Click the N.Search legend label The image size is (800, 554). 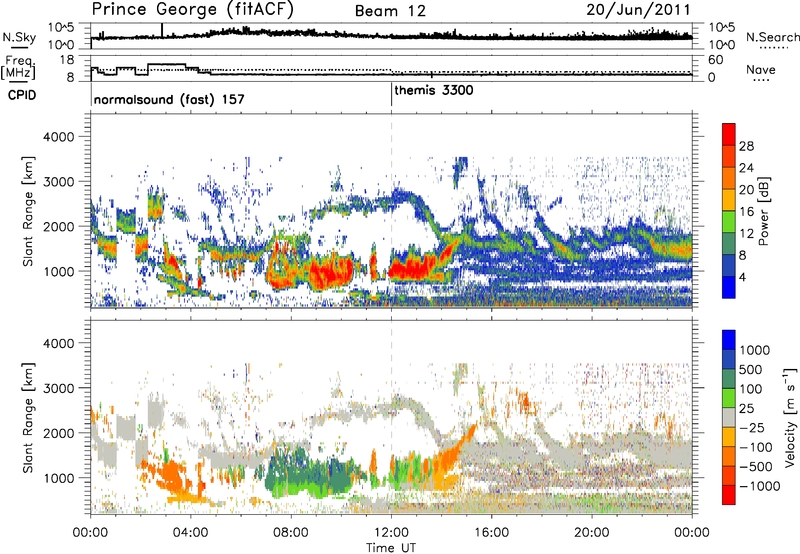(x=772, y=37)
